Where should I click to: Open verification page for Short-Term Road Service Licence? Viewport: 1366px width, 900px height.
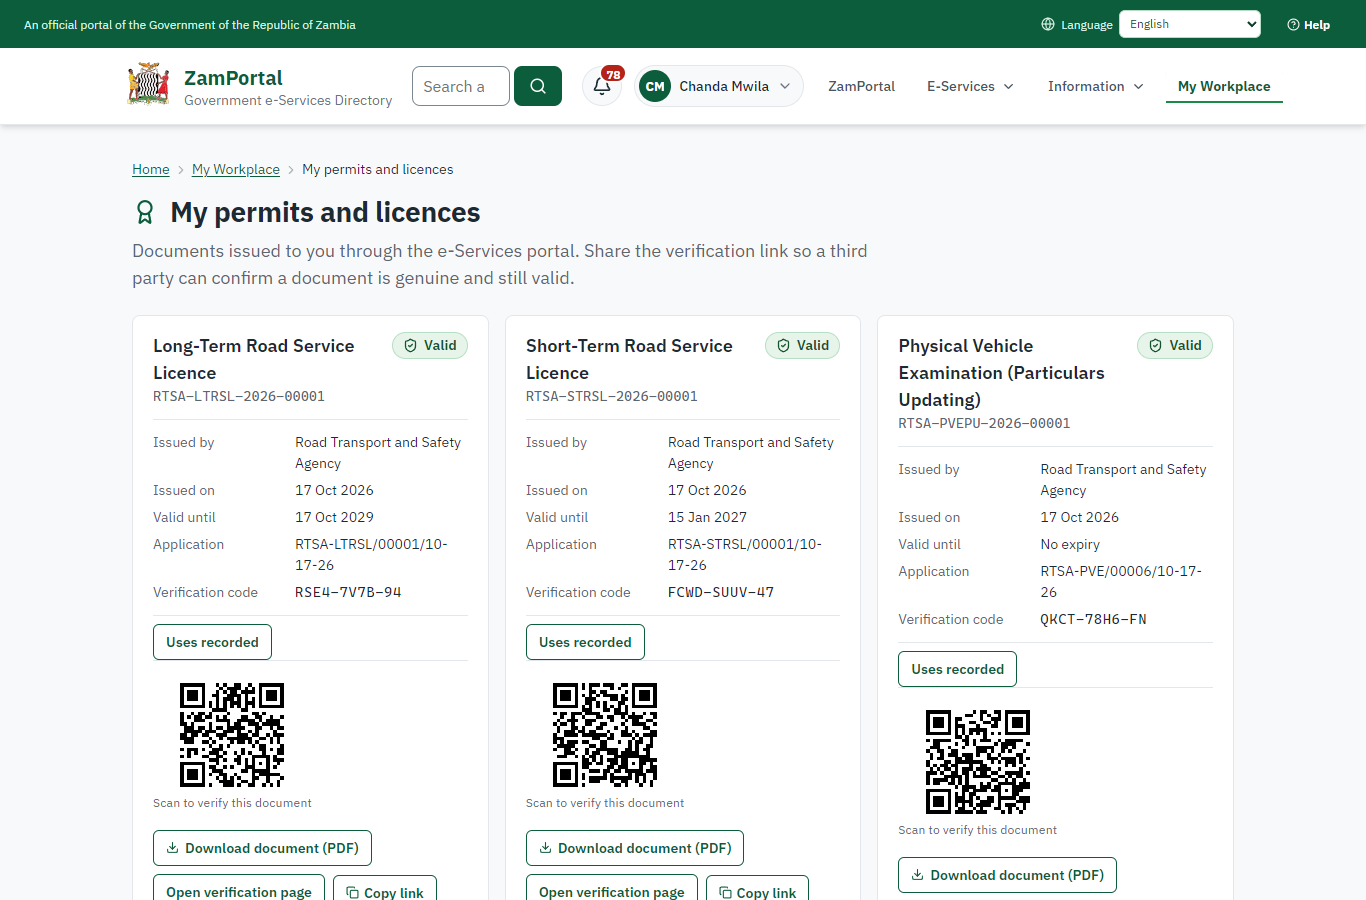[x=612, y=888]
